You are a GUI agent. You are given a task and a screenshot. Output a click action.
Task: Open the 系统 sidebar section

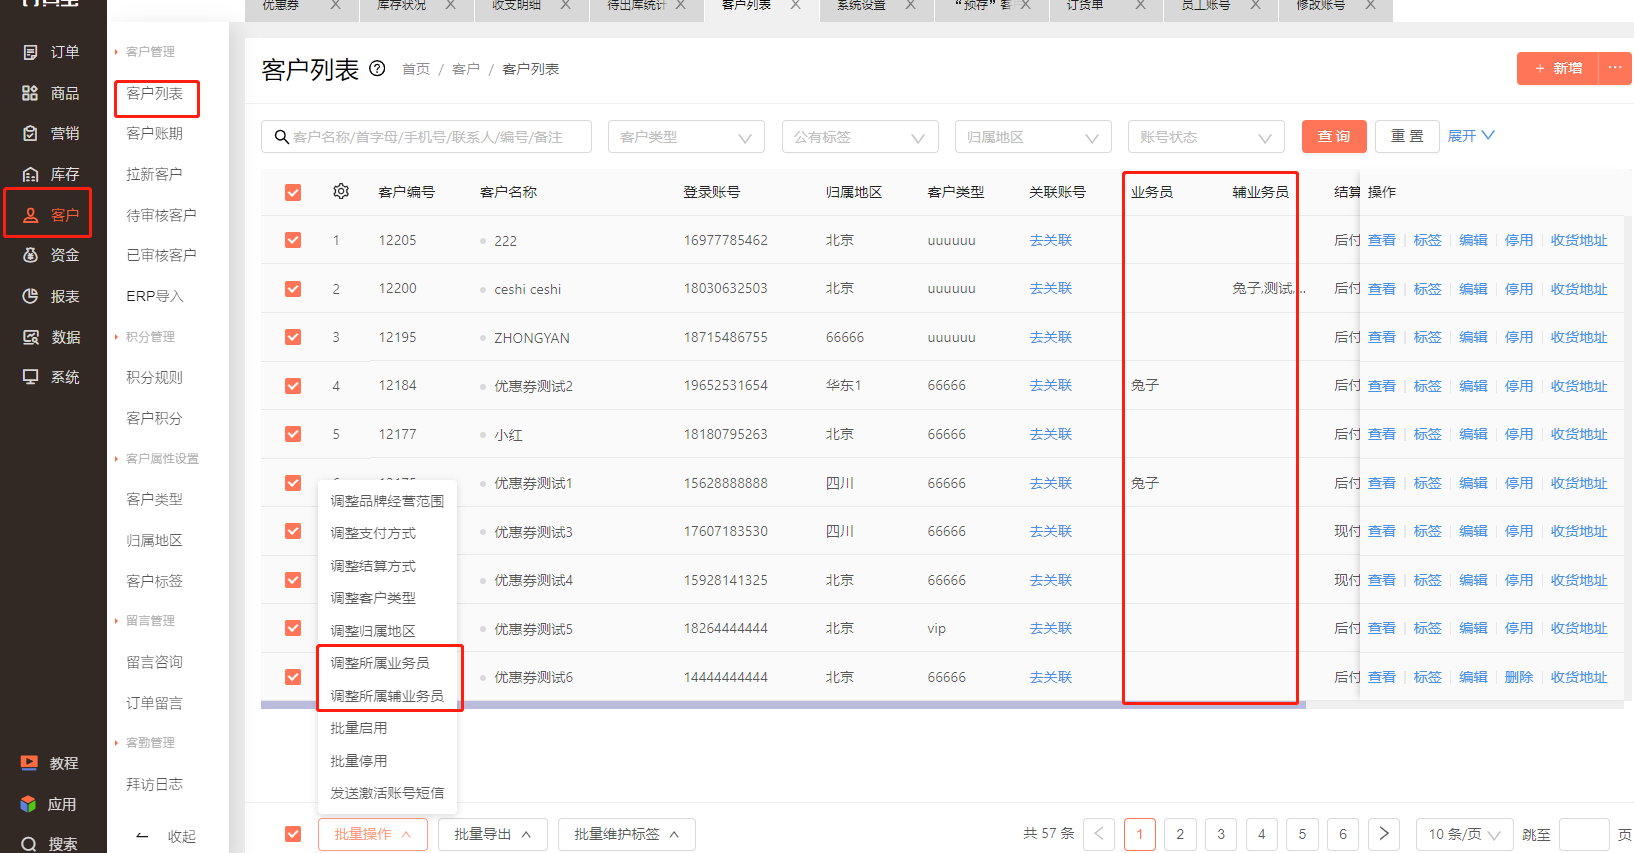50,377
